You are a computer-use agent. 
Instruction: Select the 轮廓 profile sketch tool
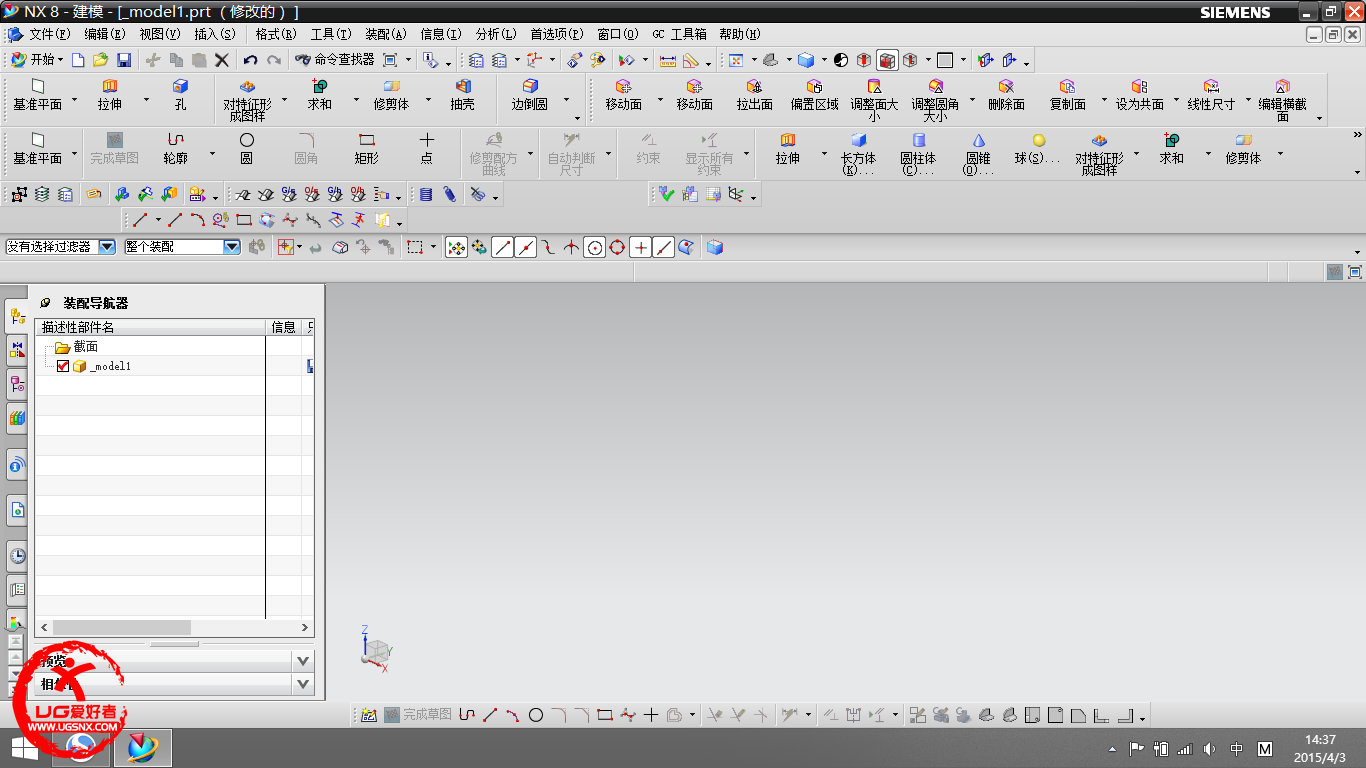tap(176, 149)
